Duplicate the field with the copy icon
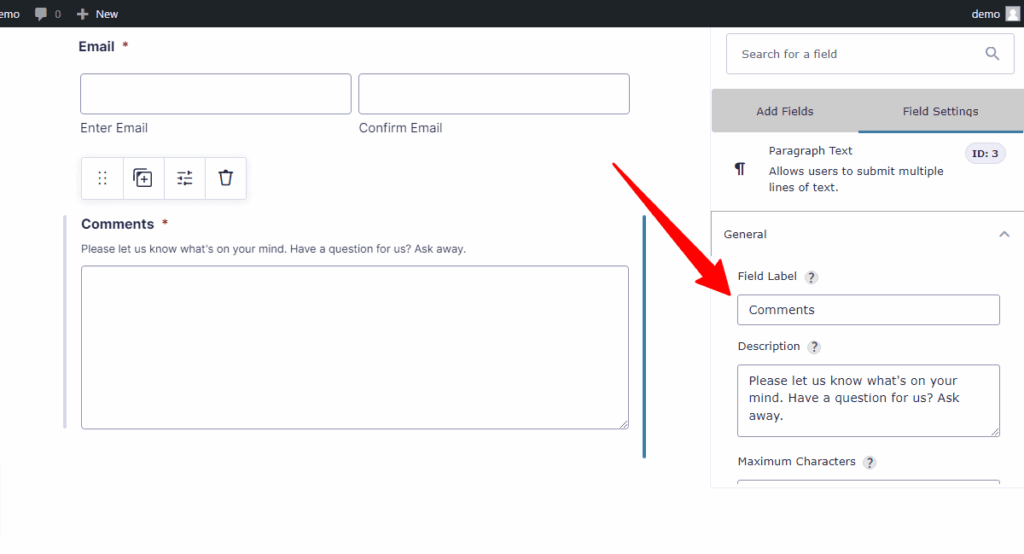The height and width of the screenshot is (554, 1024). 143,178
